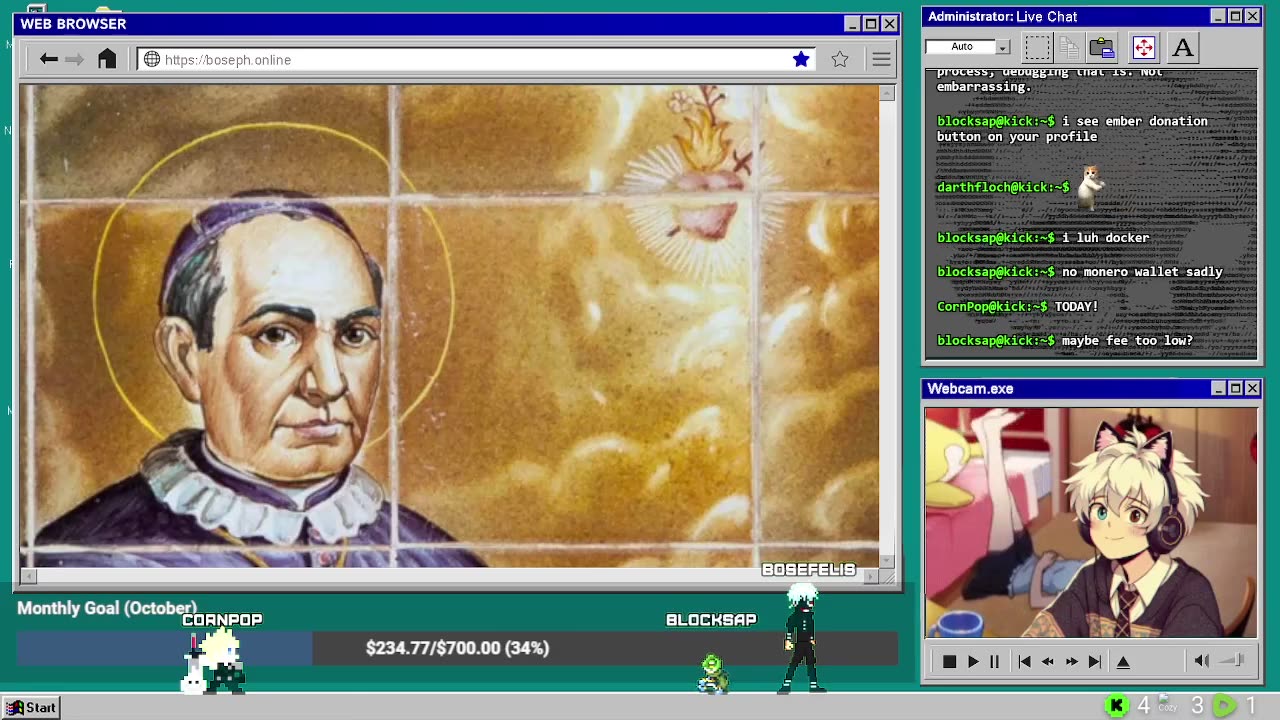Image resolution: width=1280 pixels, height=720 pixels.
Task: Close the Live Chat window
Action: coord(1252,16)
